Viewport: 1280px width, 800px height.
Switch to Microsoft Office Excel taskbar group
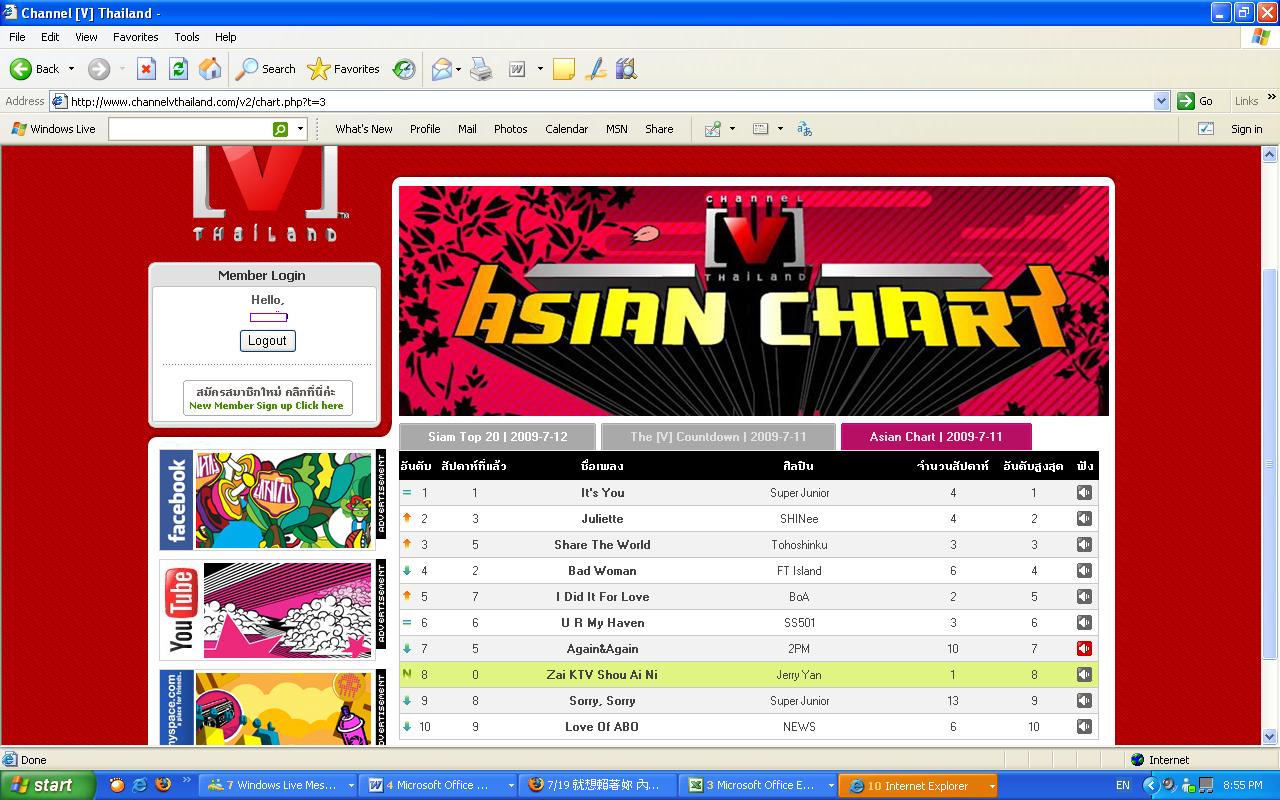759,785
